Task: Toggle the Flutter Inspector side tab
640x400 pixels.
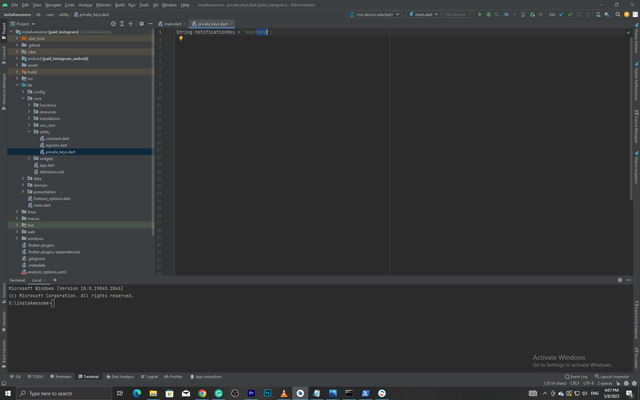Action: tap(636, 167)
